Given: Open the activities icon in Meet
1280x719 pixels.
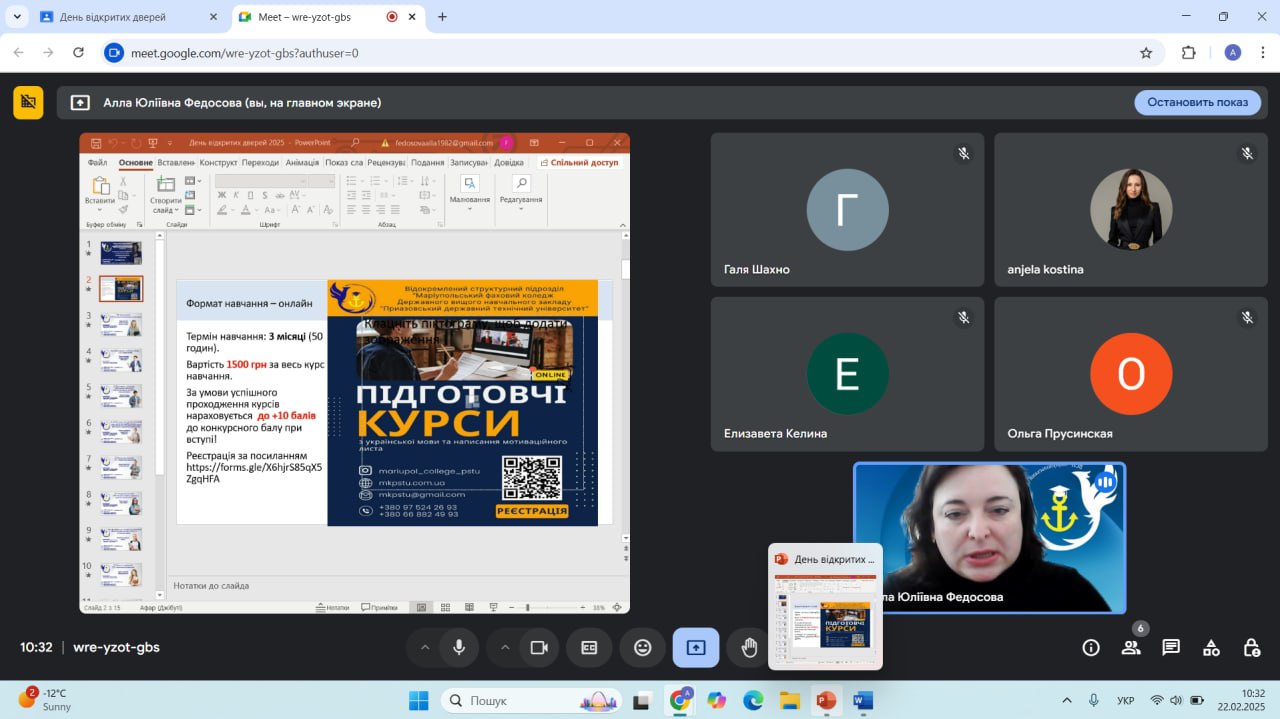Looking at the screenshot, I should click(1211, 647).
